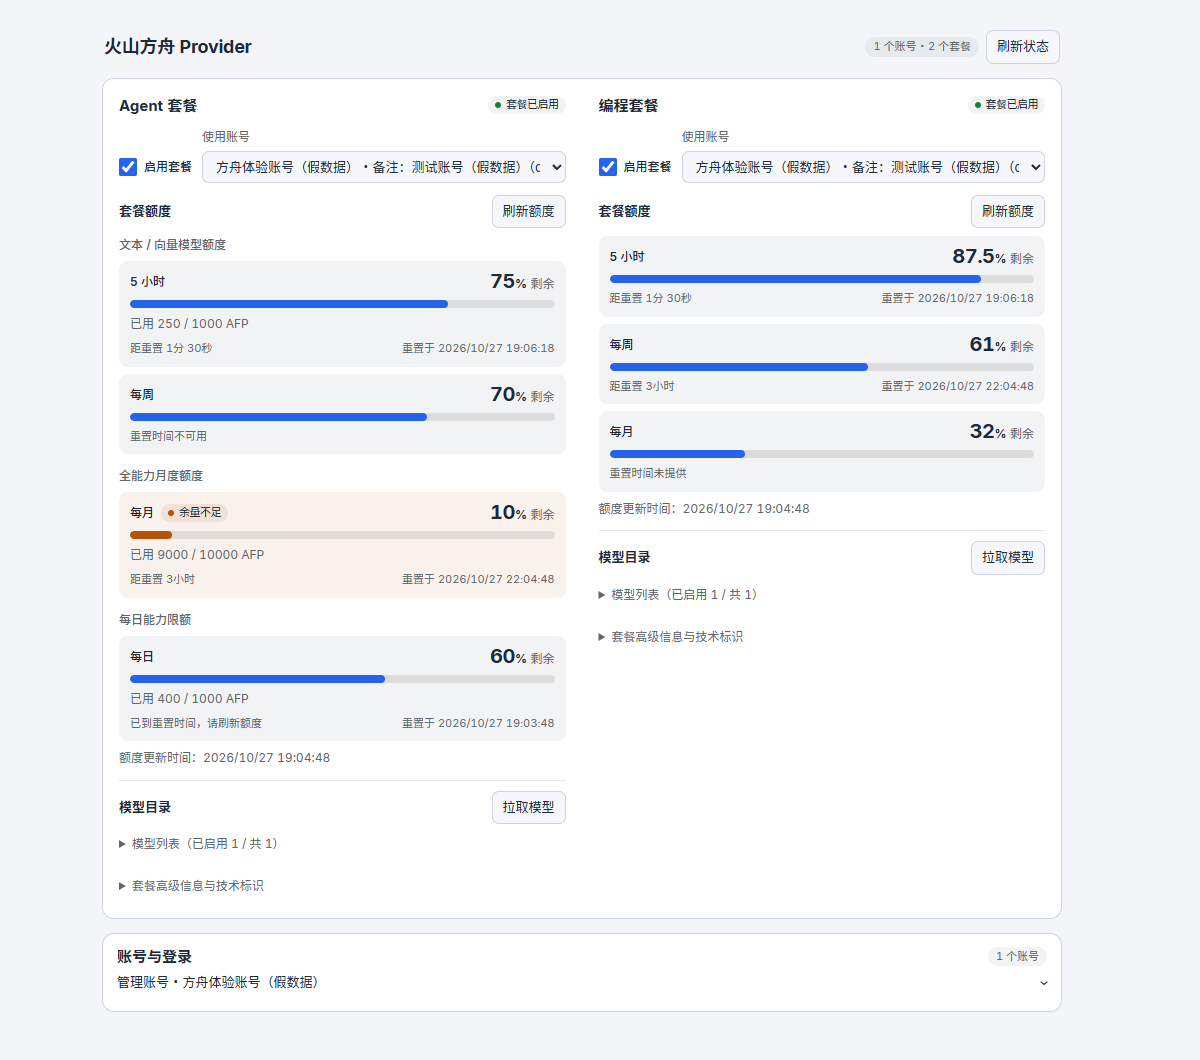Click Agent 每周 70% progress bar
1200x1060 pixels.
(342, 417)
